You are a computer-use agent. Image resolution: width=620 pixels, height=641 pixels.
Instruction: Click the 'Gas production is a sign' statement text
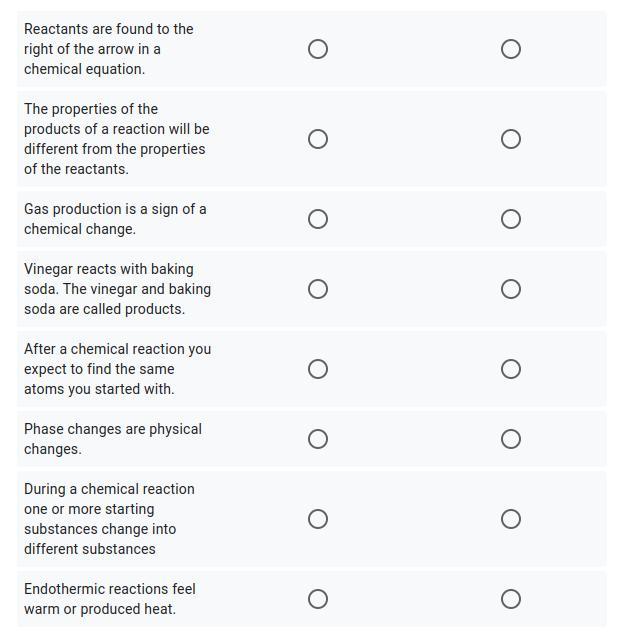point(115,219)
